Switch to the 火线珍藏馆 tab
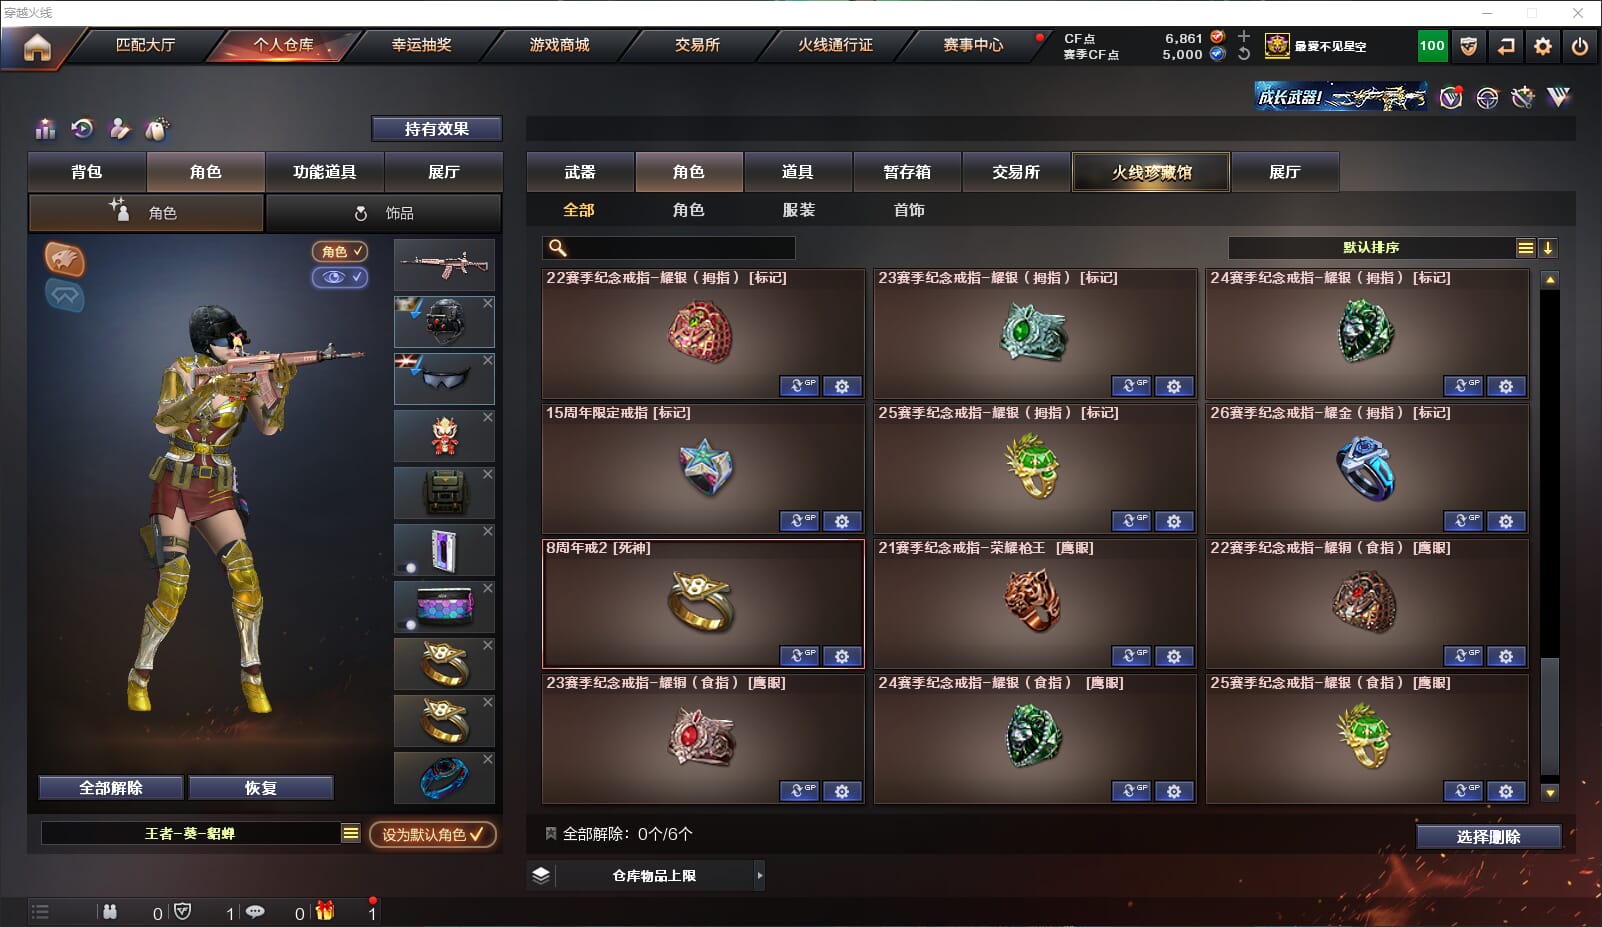Image resolution: width=1602 pixels, height=927 pixels. pyautogui.click(x=1151, y=172)
